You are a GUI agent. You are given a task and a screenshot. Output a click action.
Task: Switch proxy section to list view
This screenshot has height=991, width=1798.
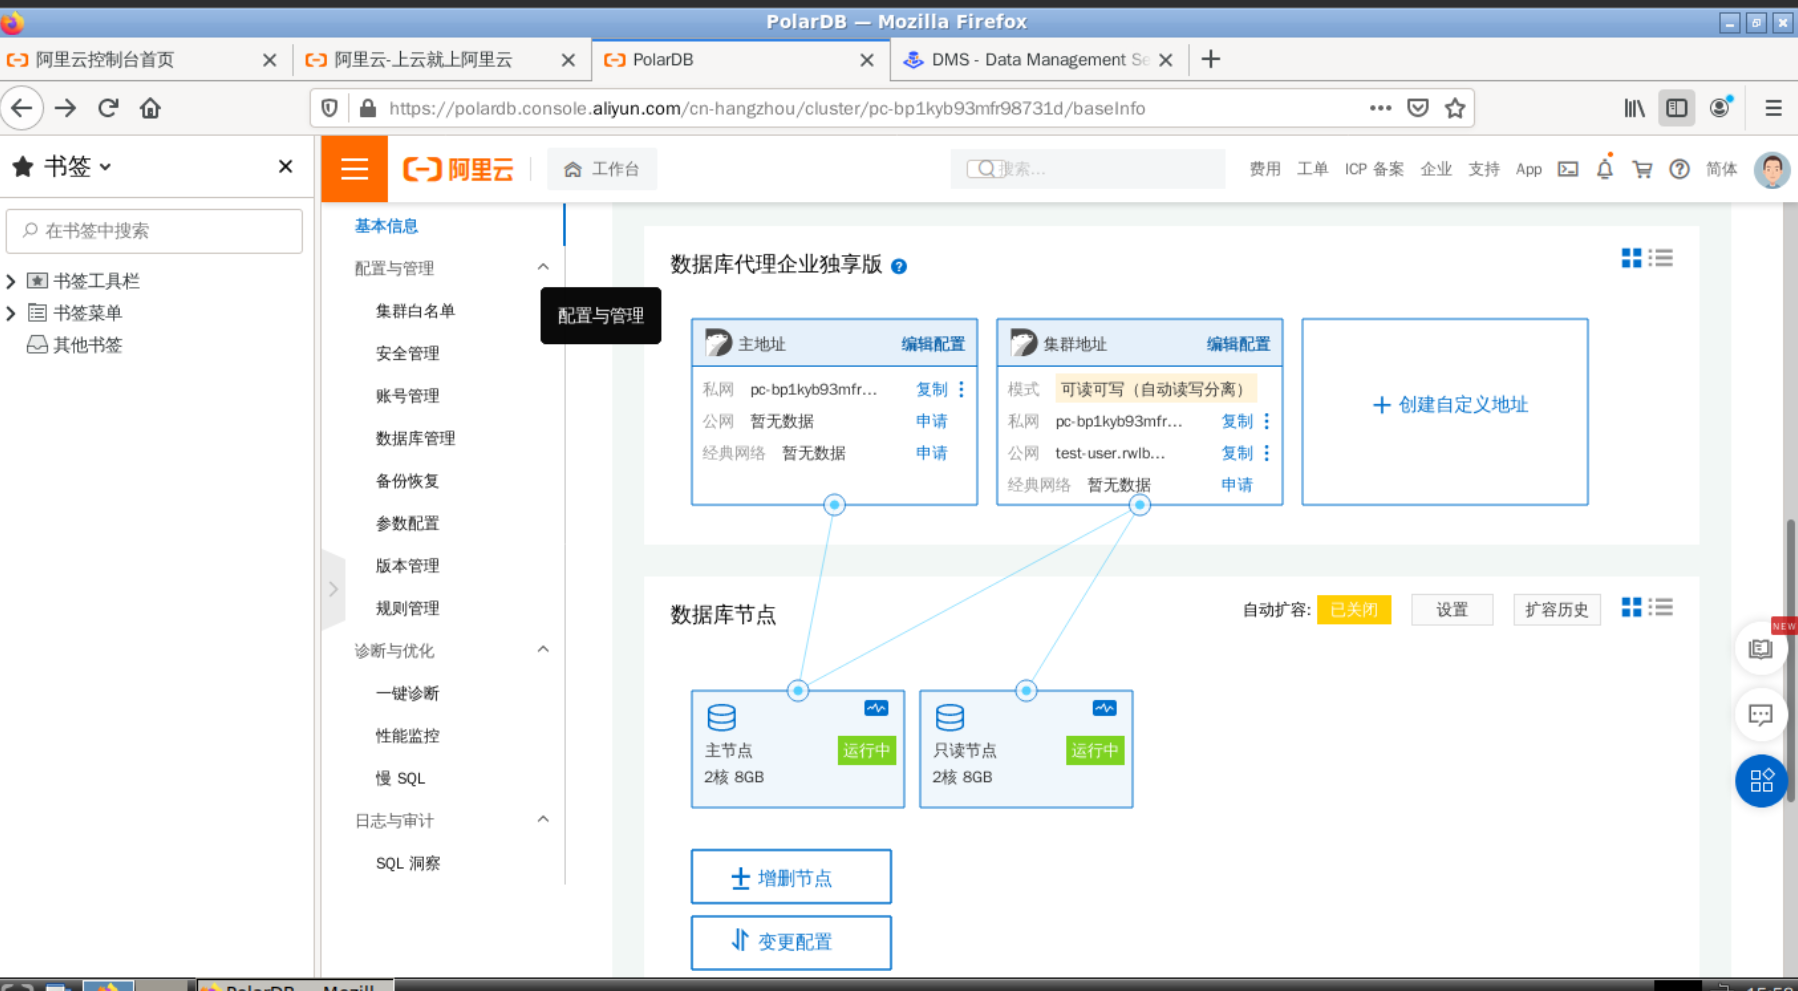point(1661,258)
